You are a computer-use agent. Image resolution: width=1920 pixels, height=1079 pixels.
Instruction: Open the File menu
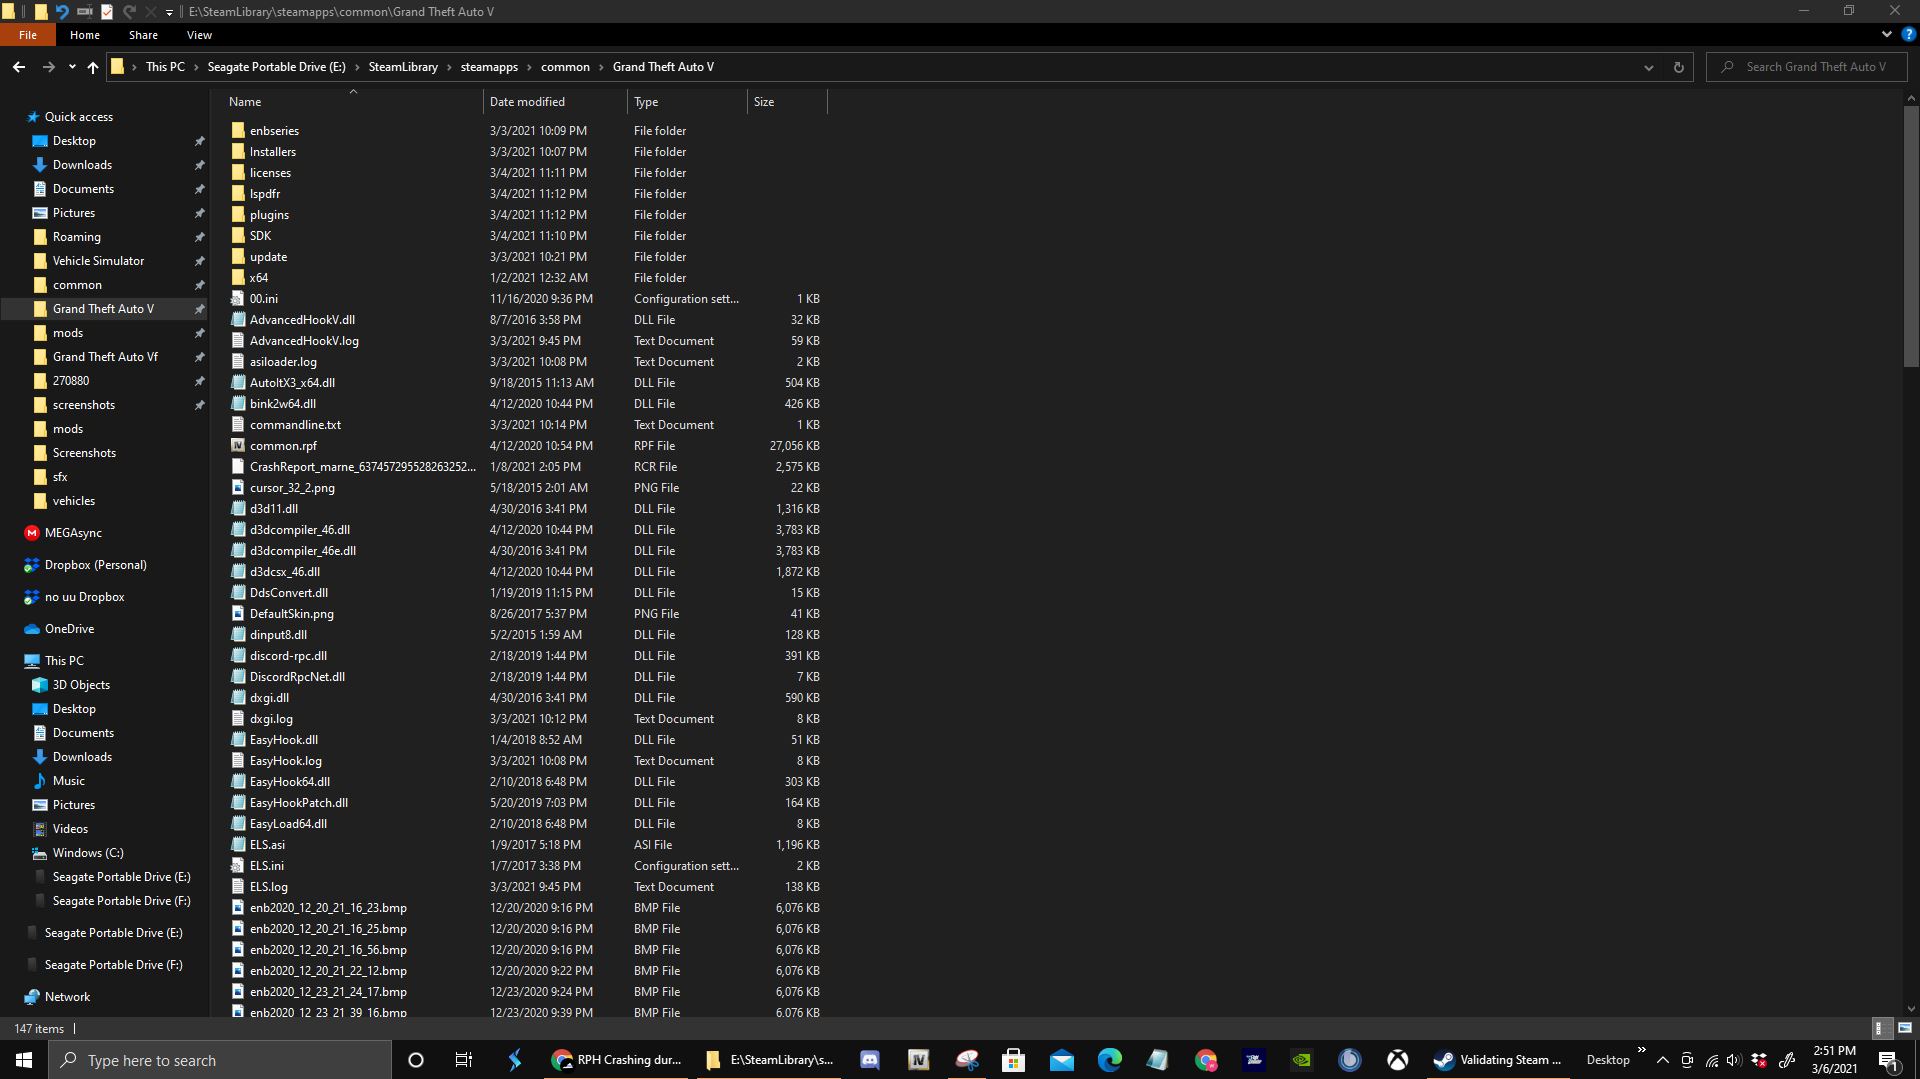click(28, 35)
